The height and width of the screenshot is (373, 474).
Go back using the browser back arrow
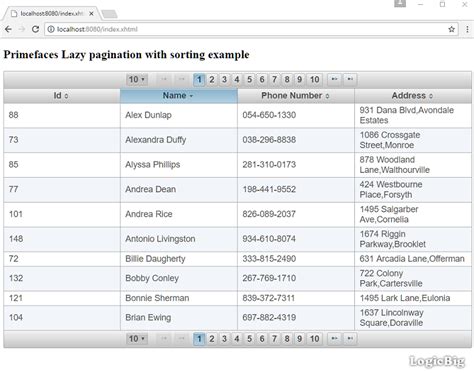(8, 29)
